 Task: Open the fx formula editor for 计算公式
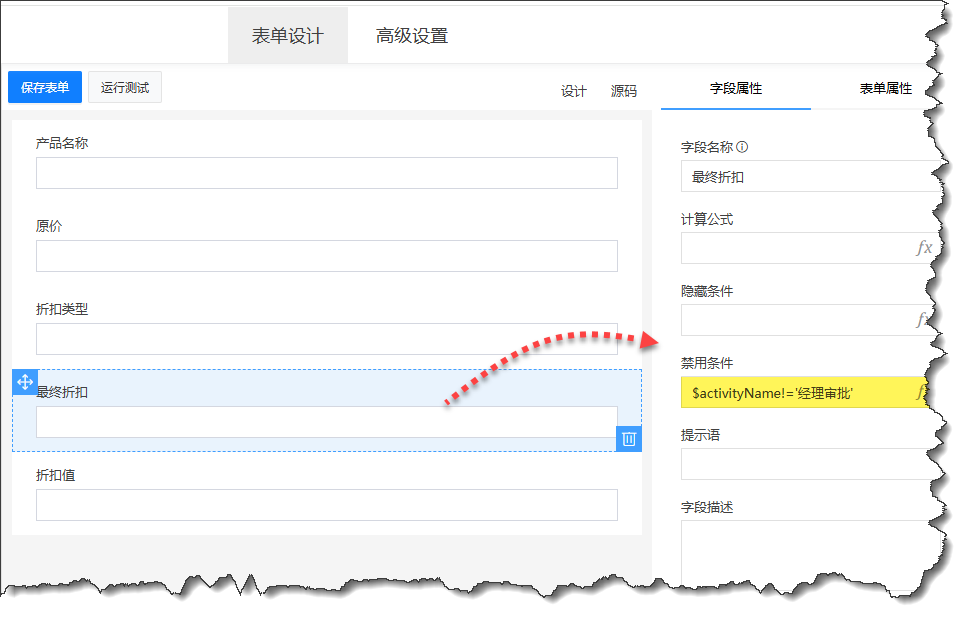pyautogui.click(x=925, y=246)
